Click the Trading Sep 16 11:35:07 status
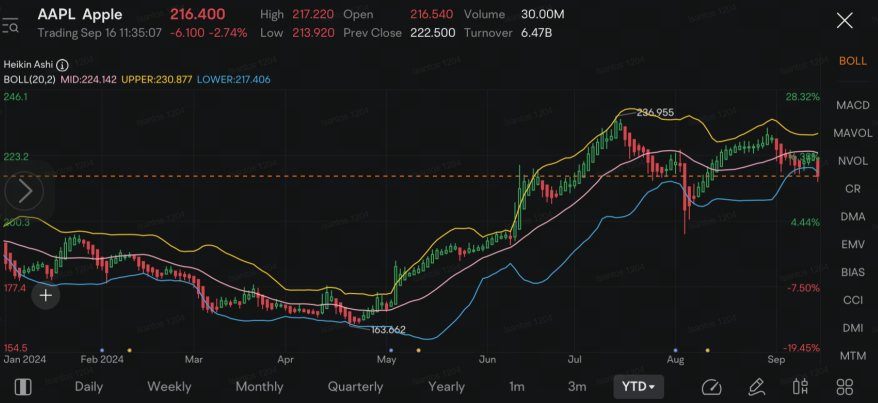Image resolution: width=878 pixels, height=403 pixels. (100, 33)
